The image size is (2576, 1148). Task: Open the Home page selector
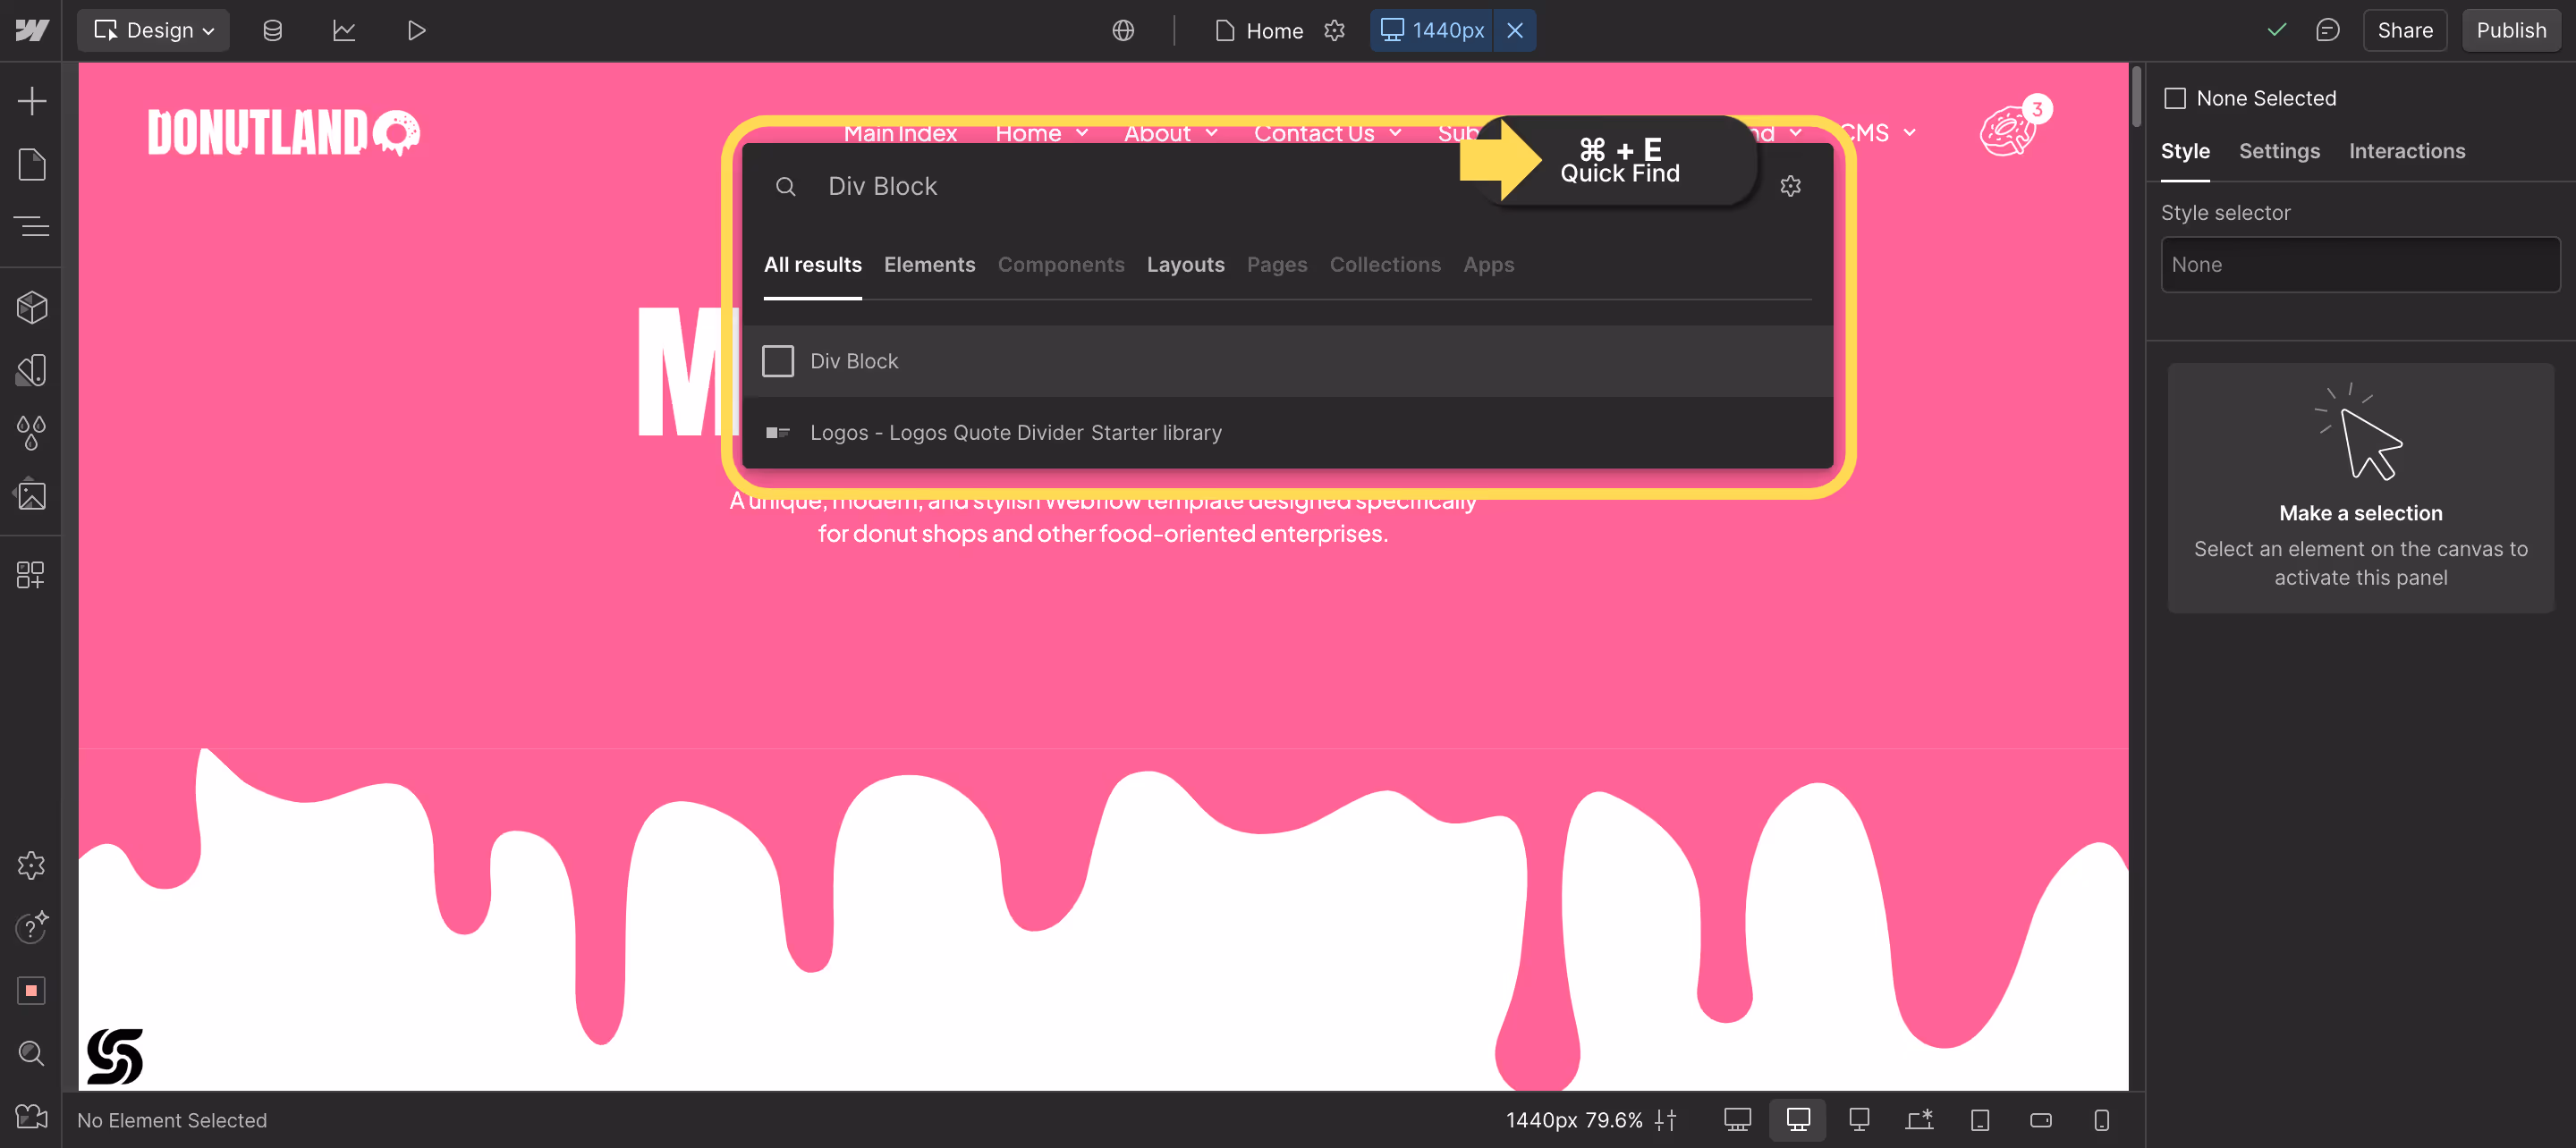[1259, 30]
